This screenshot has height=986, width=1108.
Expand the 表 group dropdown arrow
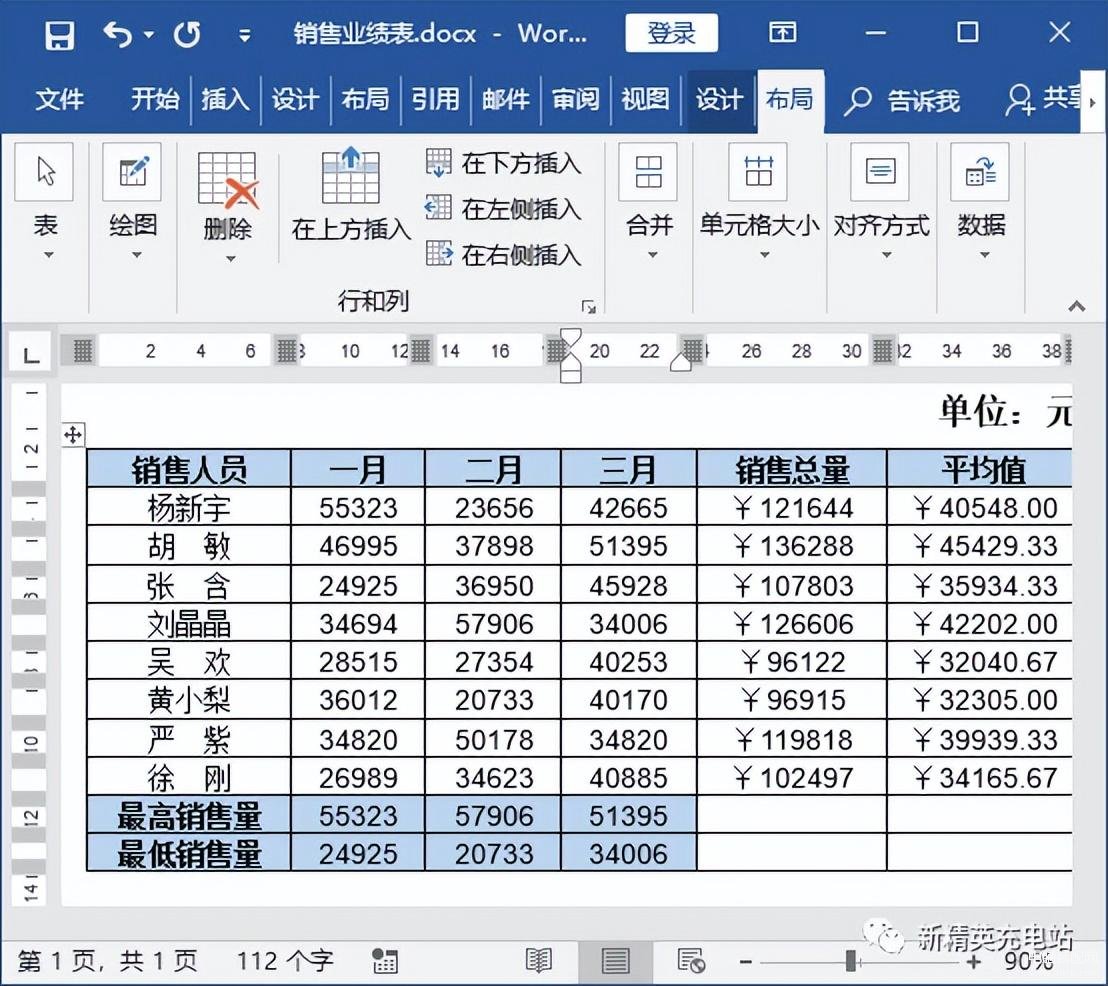(x=48, y=255)
